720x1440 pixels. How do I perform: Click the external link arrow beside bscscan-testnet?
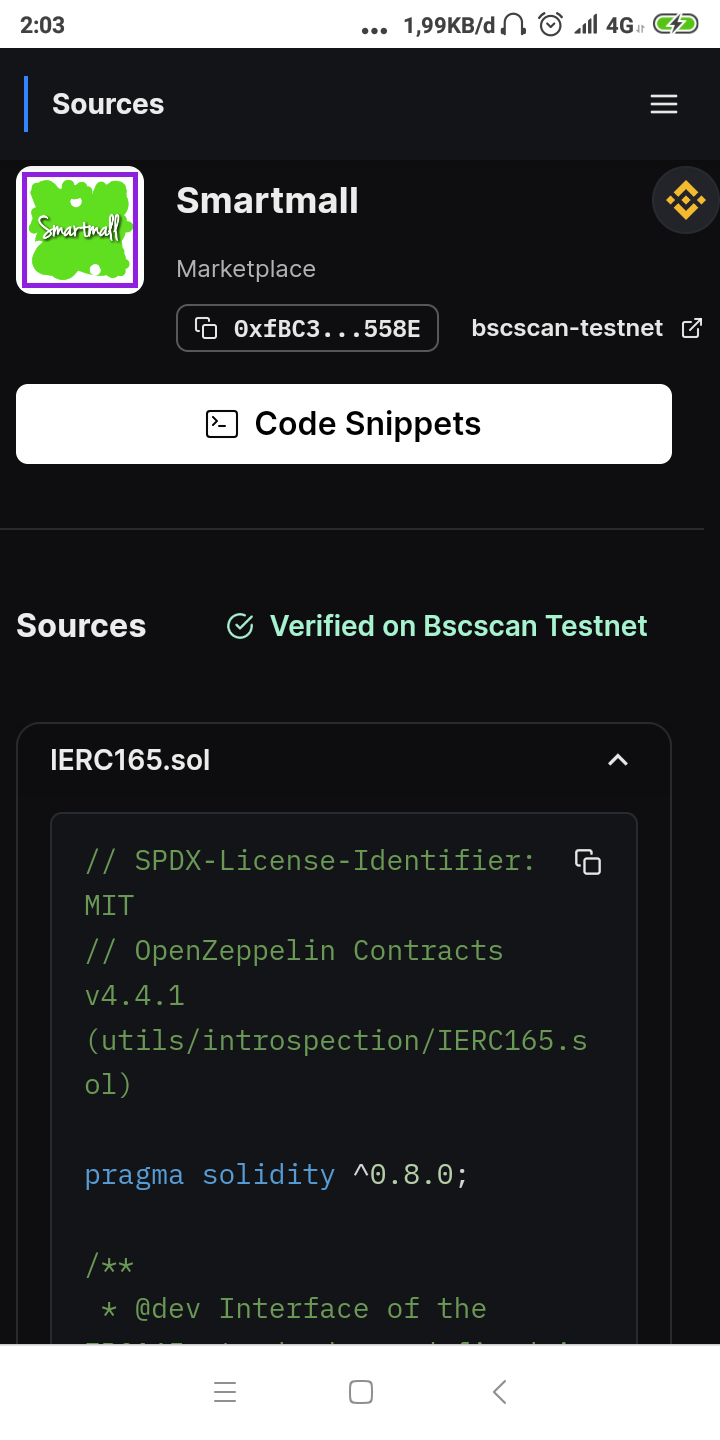[691, 328]
